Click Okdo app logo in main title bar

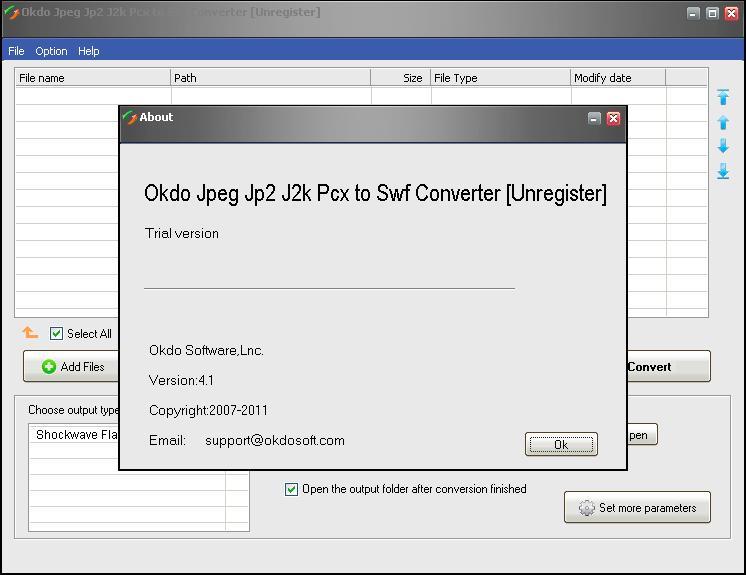pyautogui.click(x=11, y=13)
